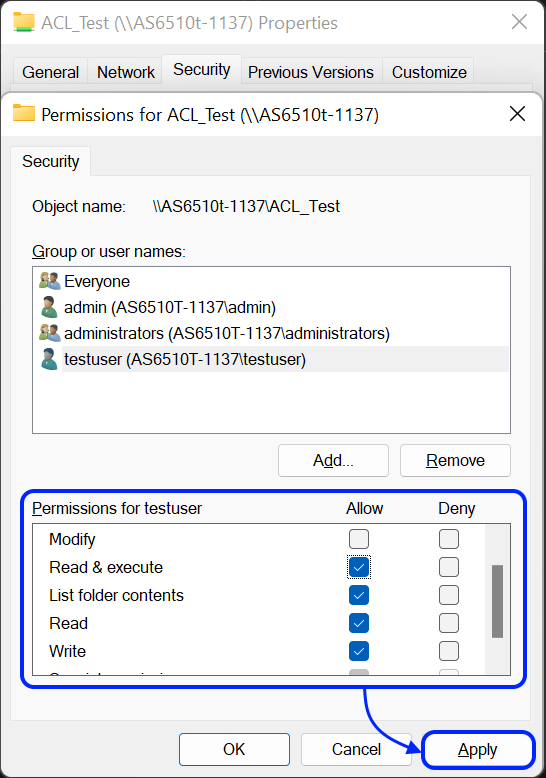Select the administrators group icon

point(50,333)
